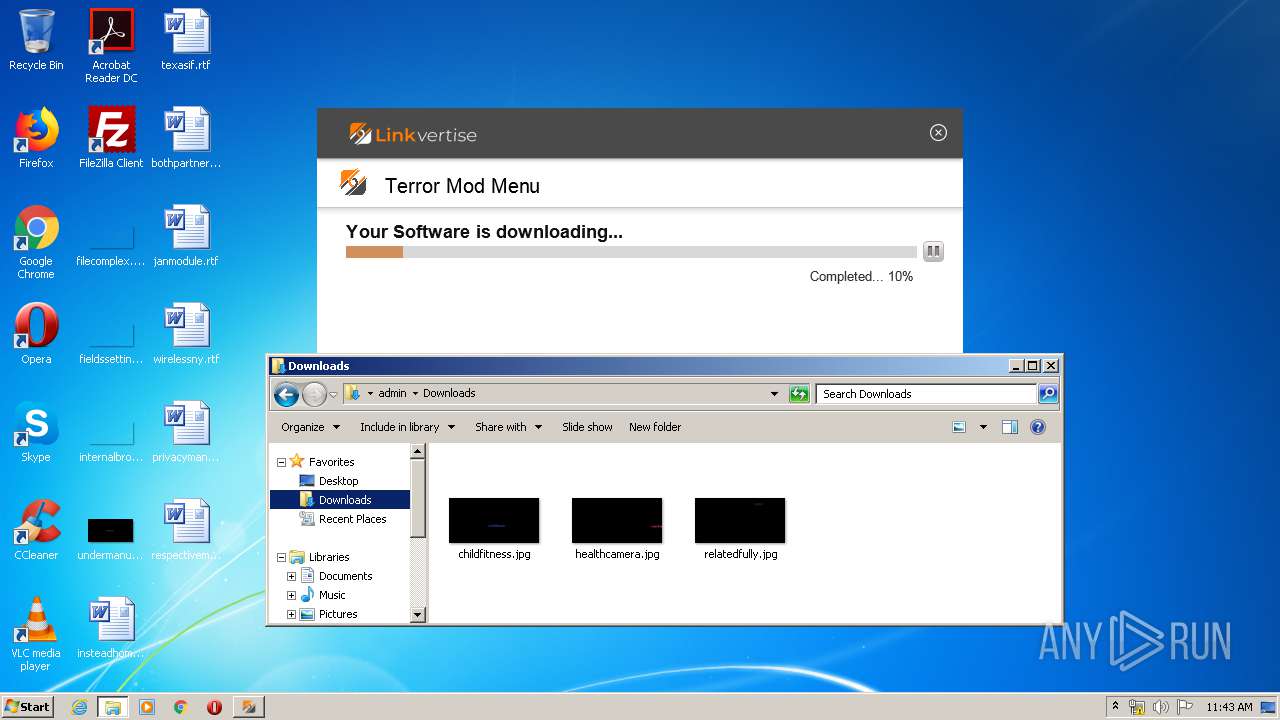1280x720 pixels.
Task: Refresh the Downloads folder view
Action: [x=799, y=394]
